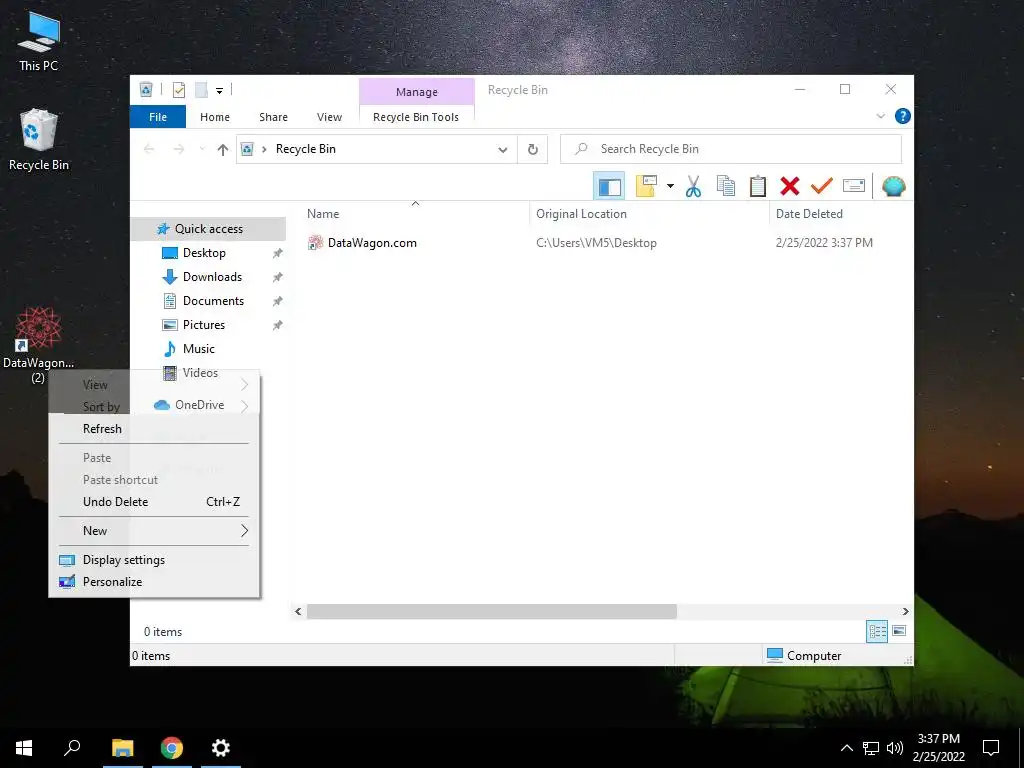Open Downloads in navigation pane
The width and height of the screenshot is (1024, 768).
(212, 277)
